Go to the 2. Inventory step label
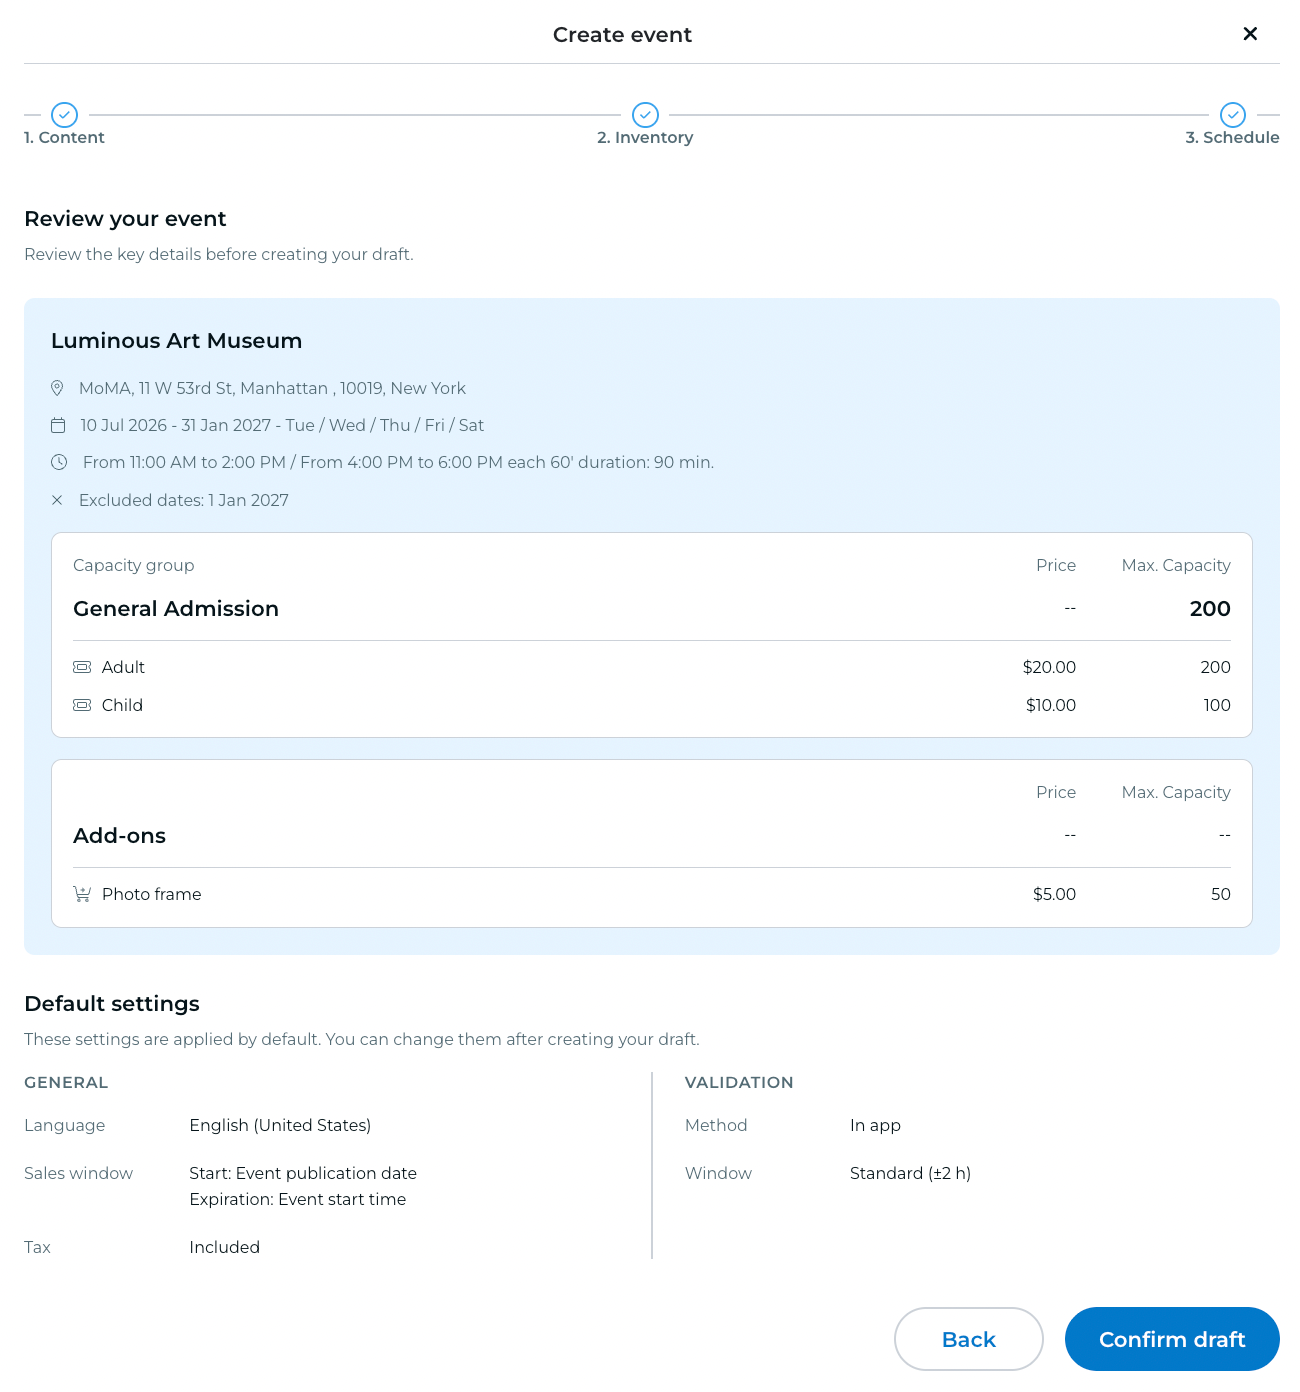This screenshot has width=1300, height=1392. click(645, 138)
